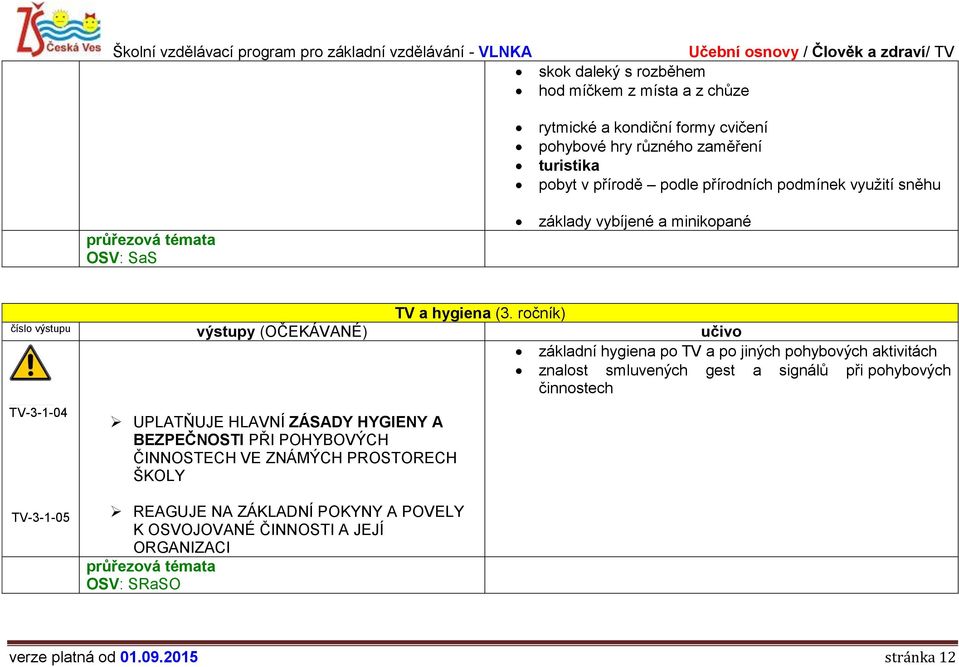Click the column header výstupy (OČEKÁVANÉ)
959x667 pixels.
coord(282,331)
